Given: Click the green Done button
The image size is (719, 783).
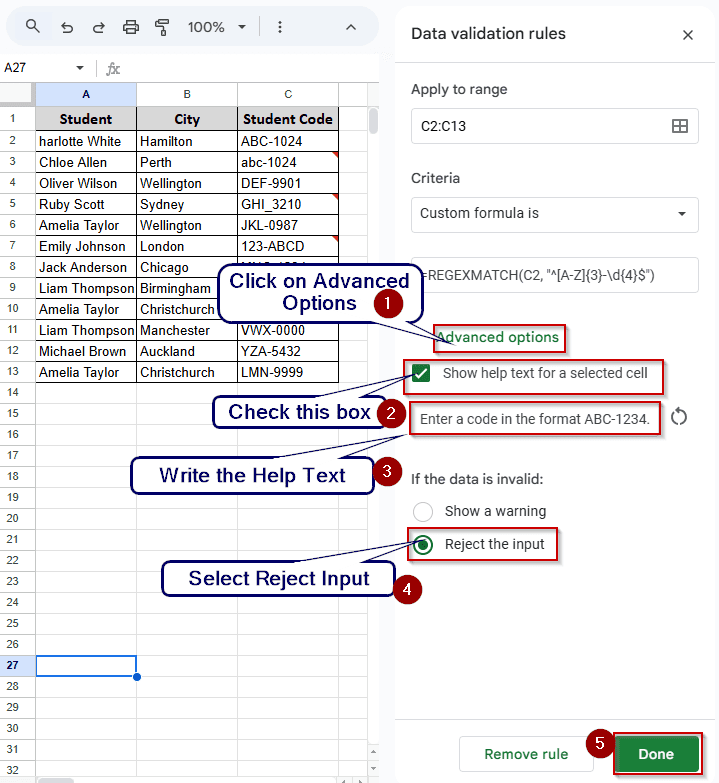Looking at the screenshot, I should pos(656,754).
